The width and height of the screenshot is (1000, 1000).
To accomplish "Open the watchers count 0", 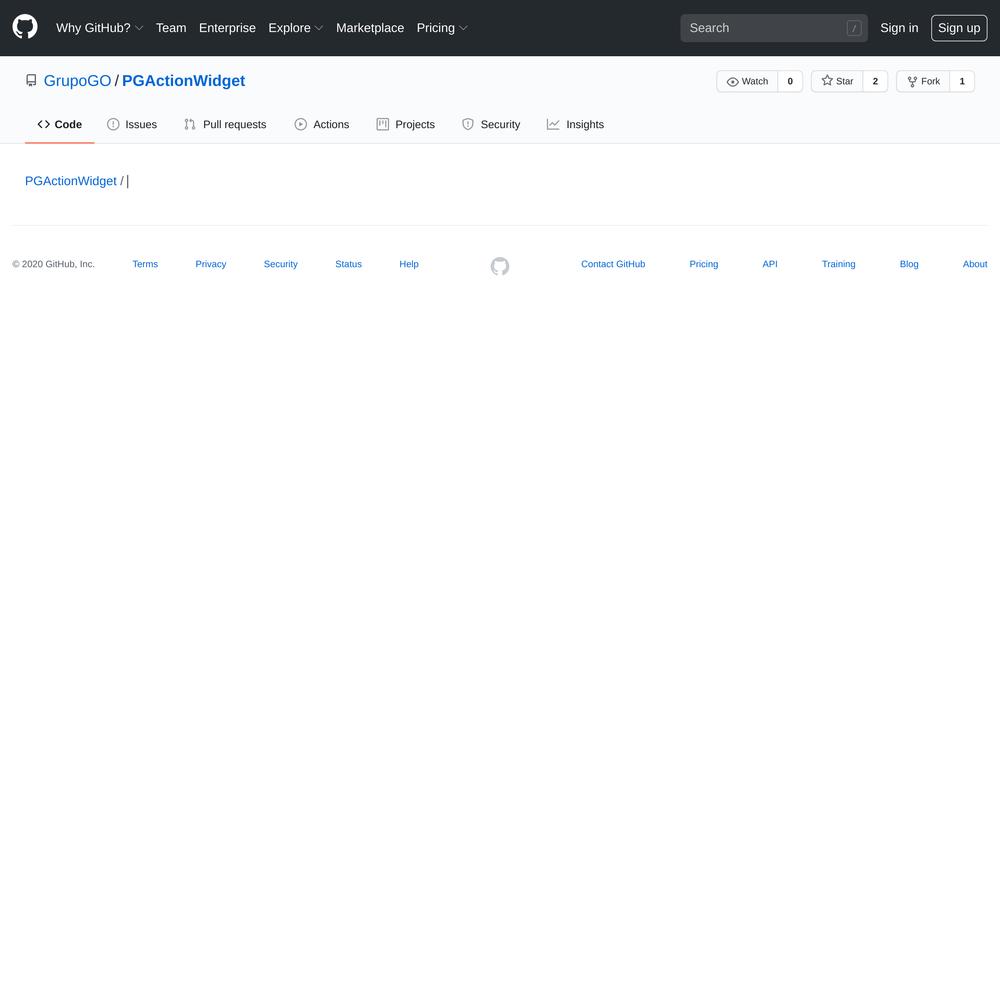I will (790, 81).
